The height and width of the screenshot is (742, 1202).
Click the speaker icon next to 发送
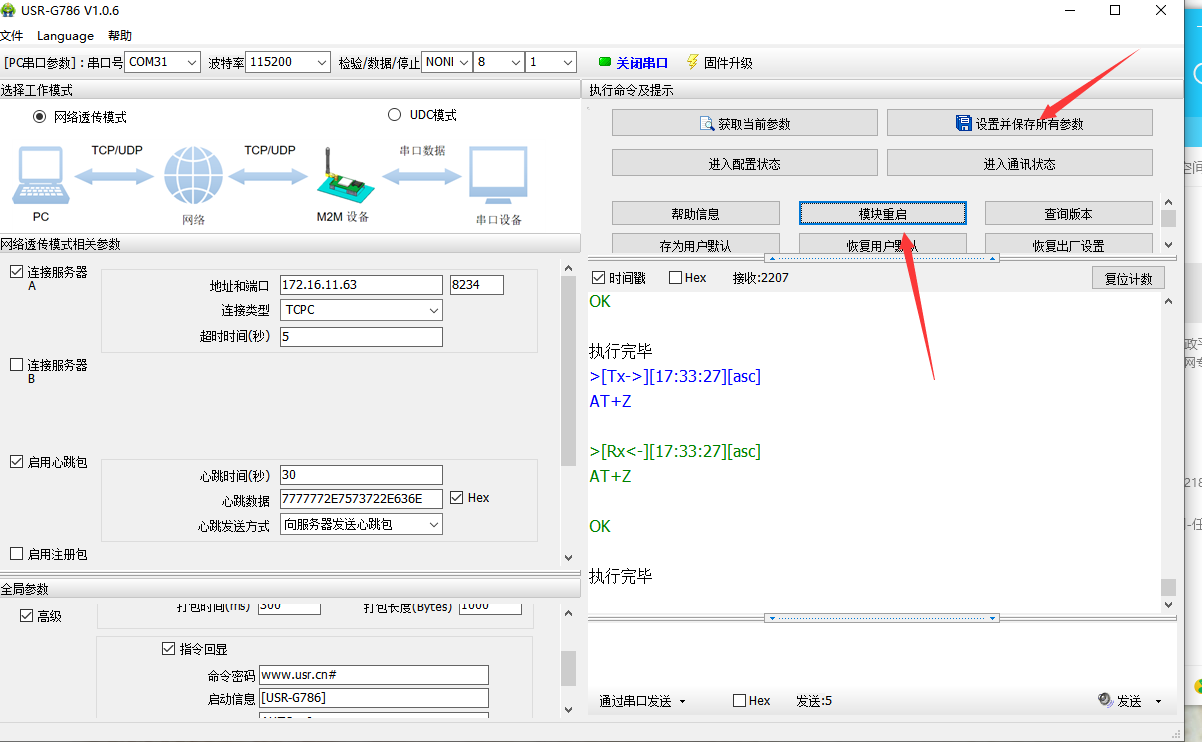(1105, 701)
